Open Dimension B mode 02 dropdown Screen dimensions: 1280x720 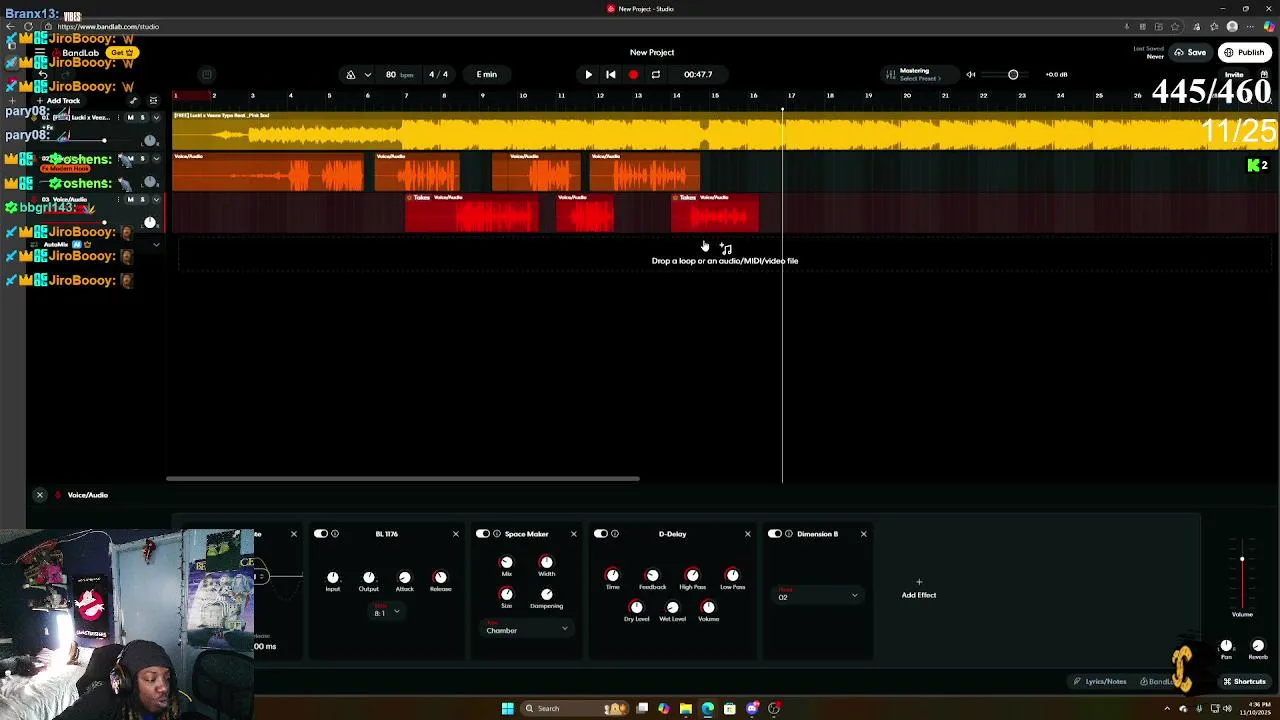click(x=818, y=596)
